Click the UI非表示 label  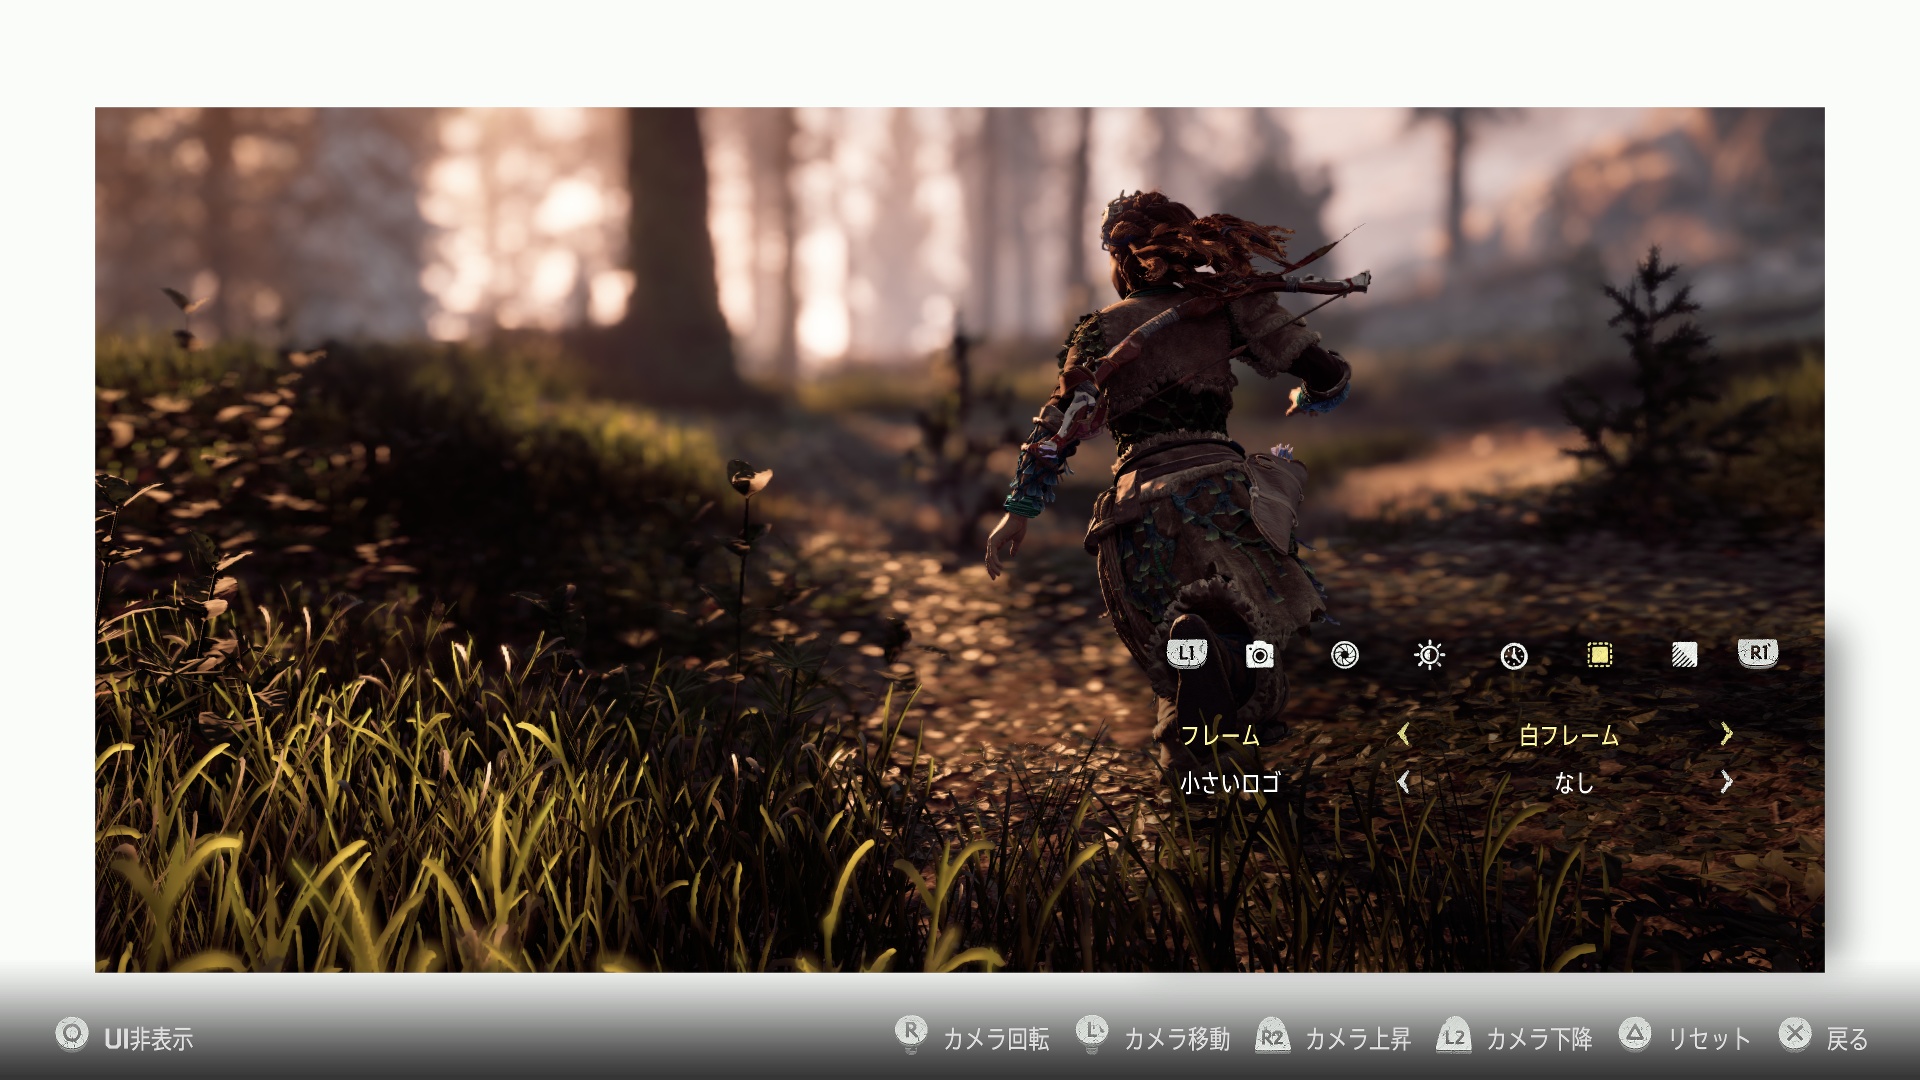click(149, 1039)
